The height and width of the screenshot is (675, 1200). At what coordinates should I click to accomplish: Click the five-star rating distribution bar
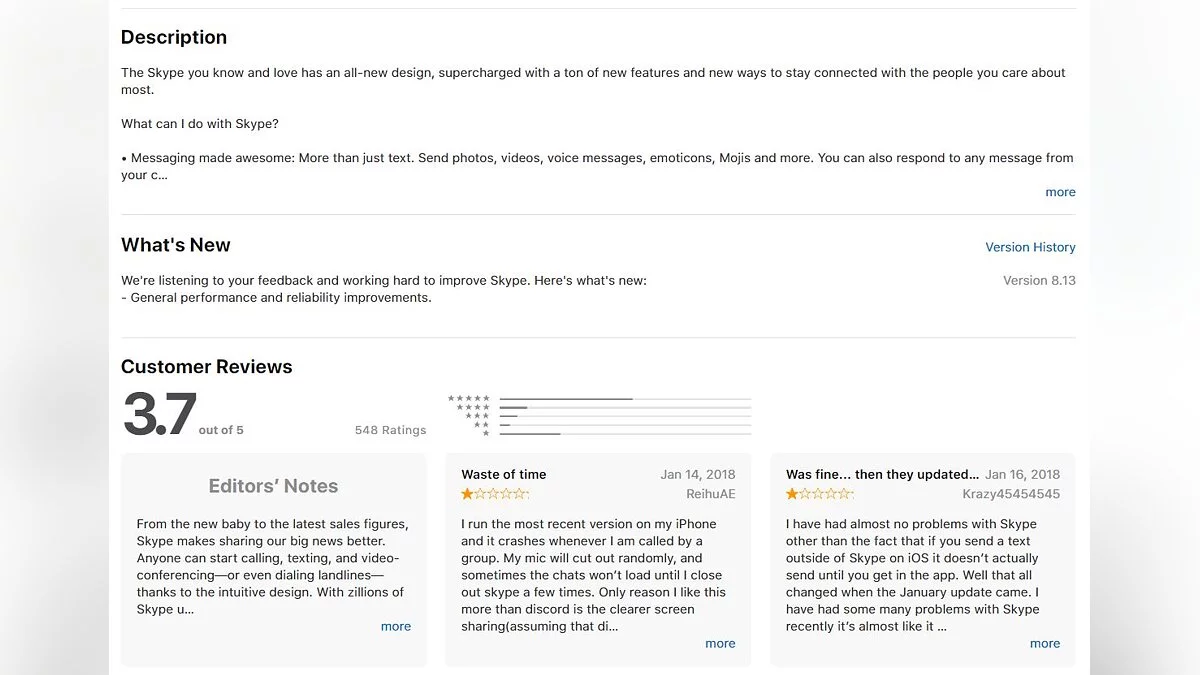pos(625,399)
